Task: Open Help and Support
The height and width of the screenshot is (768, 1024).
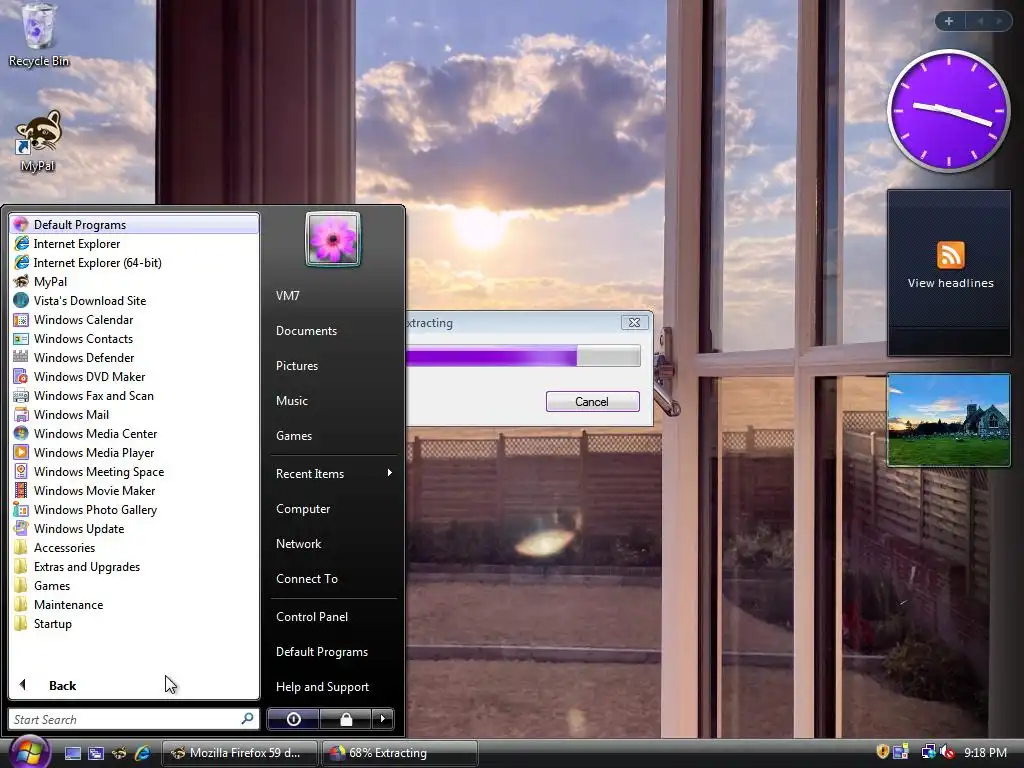Action: coord(333,686)
